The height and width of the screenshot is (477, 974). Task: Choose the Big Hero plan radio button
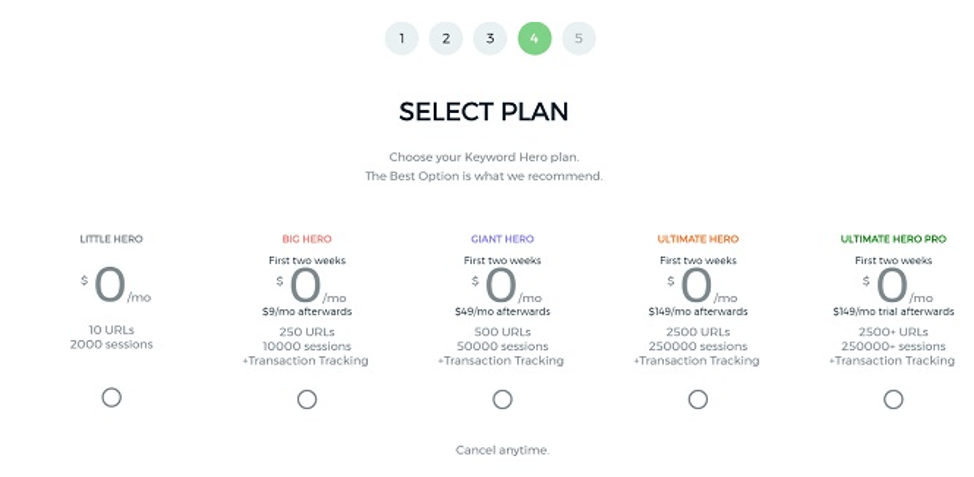307,399
